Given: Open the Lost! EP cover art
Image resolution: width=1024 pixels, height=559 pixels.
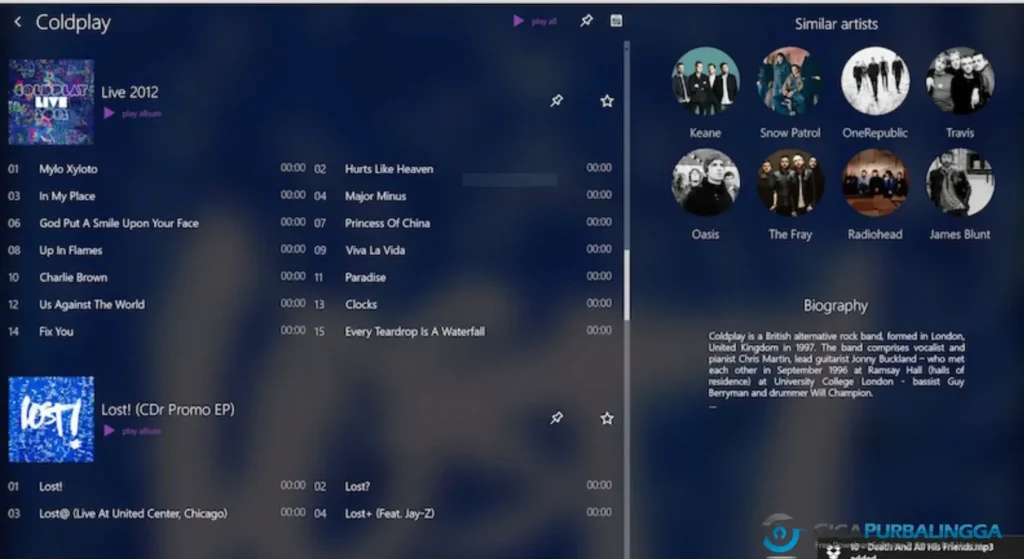Looking at the screenshot, I should point(51,419).
